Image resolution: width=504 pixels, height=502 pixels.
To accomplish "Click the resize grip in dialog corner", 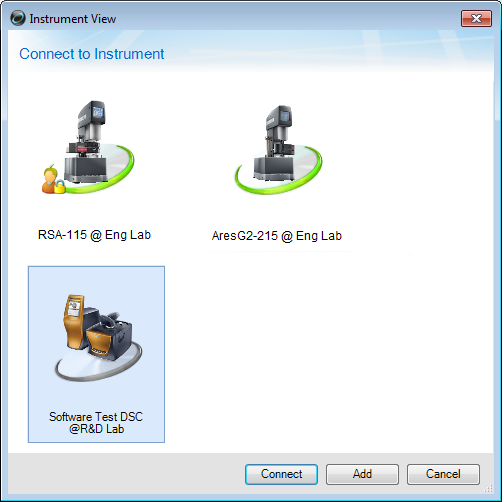I will (488, 489).
